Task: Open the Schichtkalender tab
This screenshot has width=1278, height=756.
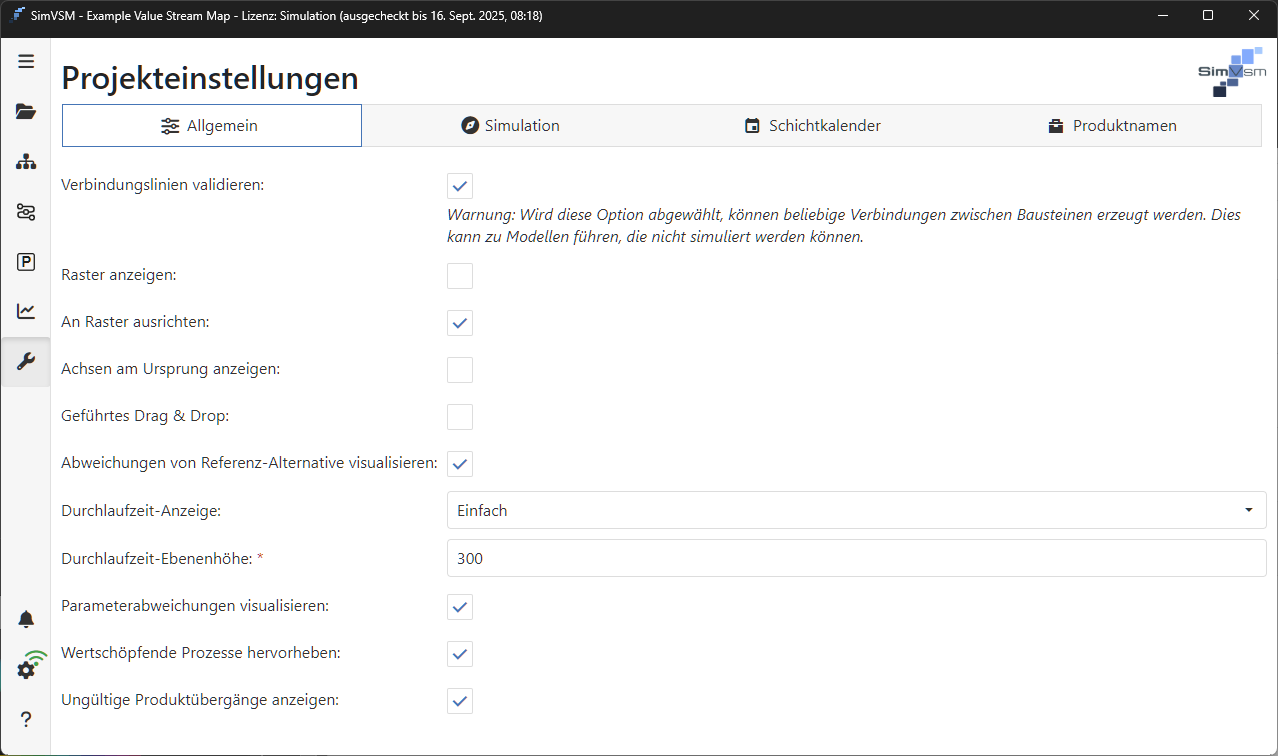Action: 812,125
